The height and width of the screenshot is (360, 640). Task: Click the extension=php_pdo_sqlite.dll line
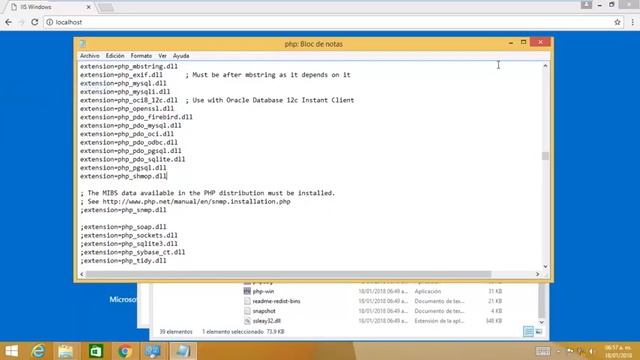[133, 159]
